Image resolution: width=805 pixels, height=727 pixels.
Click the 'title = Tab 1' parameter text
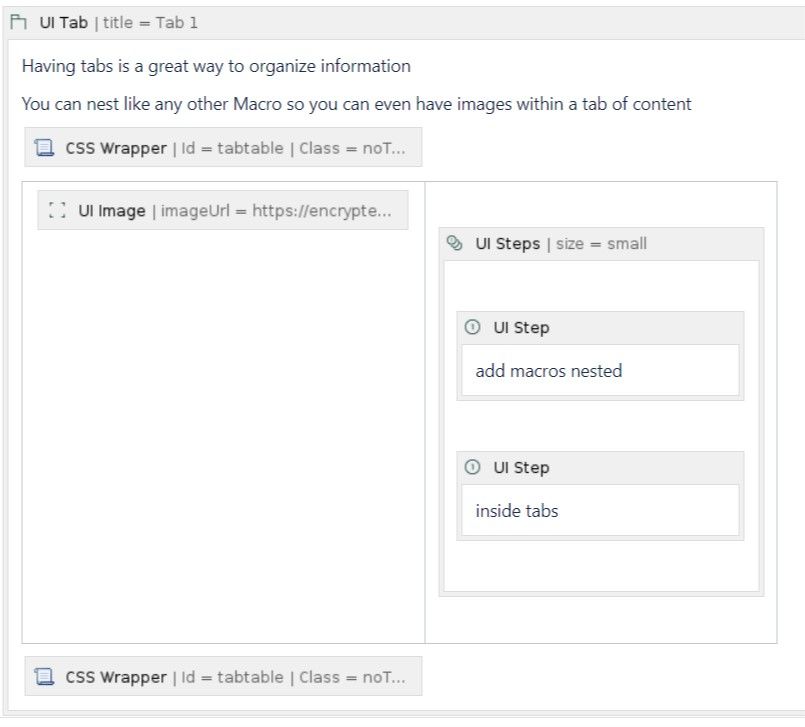tap(150, 23)
